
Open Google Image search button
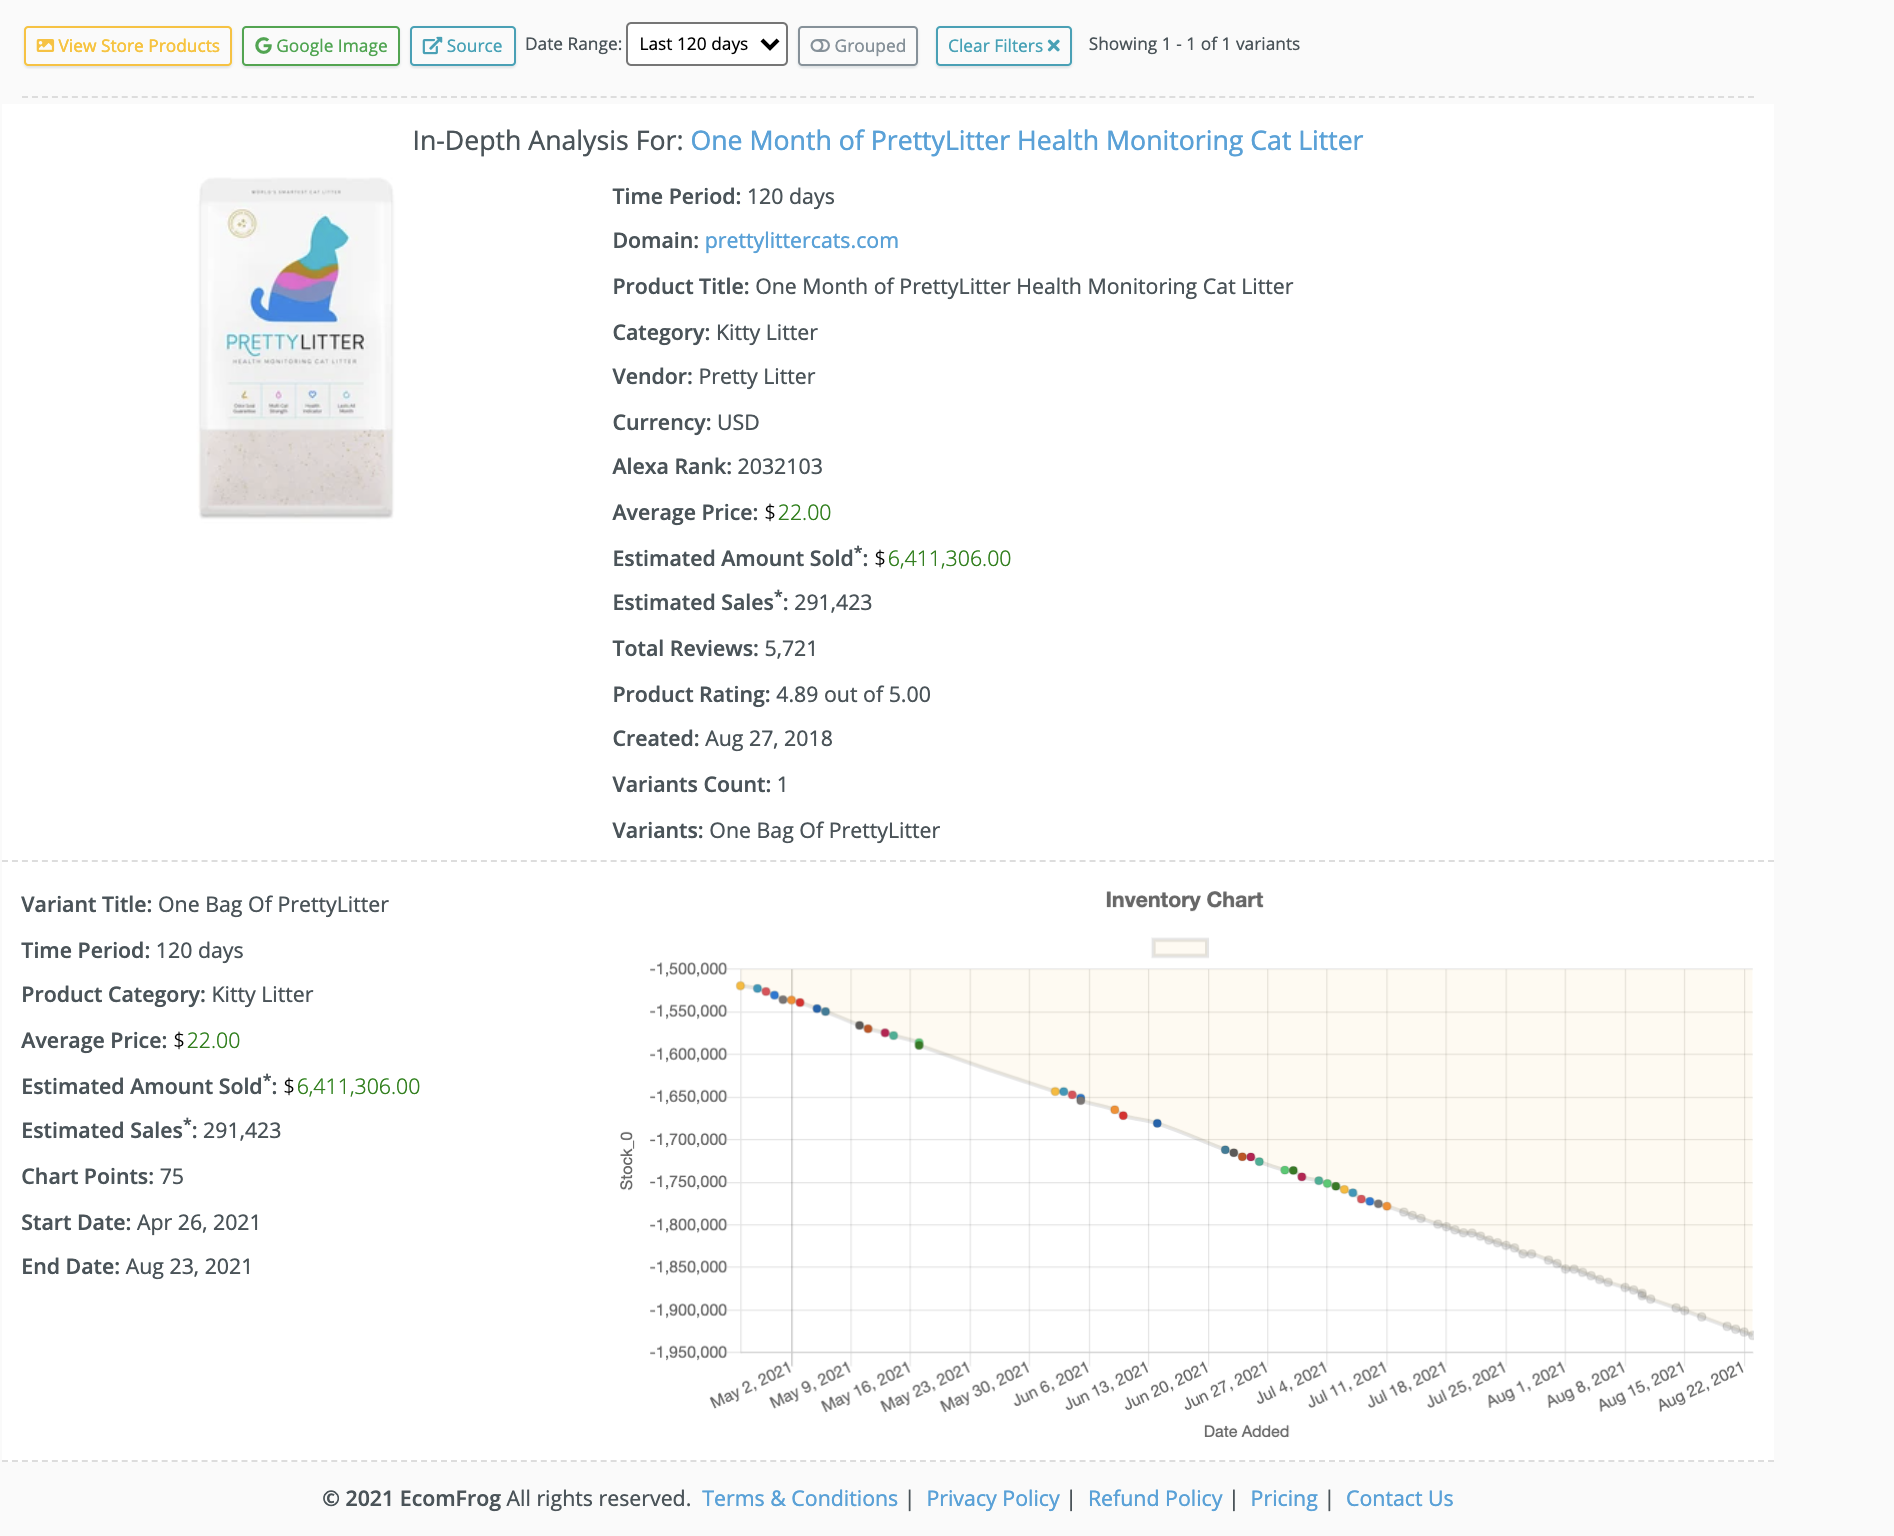pyautogui.click(x=321, y=46)
